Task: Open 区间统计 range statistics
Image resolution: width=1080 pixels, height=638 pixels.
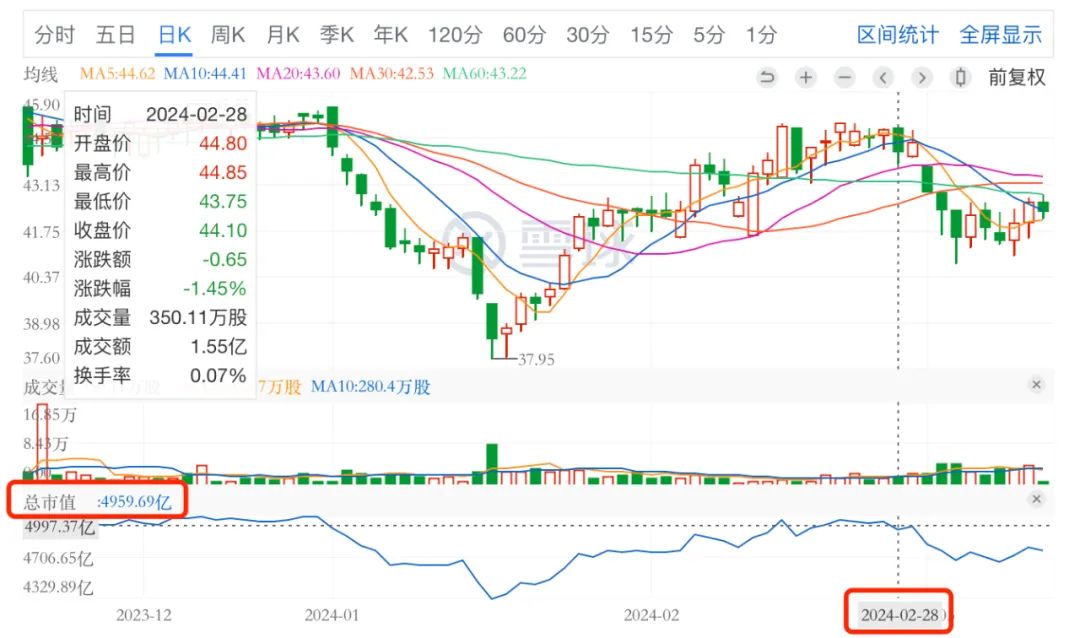Action: point(897,35)
